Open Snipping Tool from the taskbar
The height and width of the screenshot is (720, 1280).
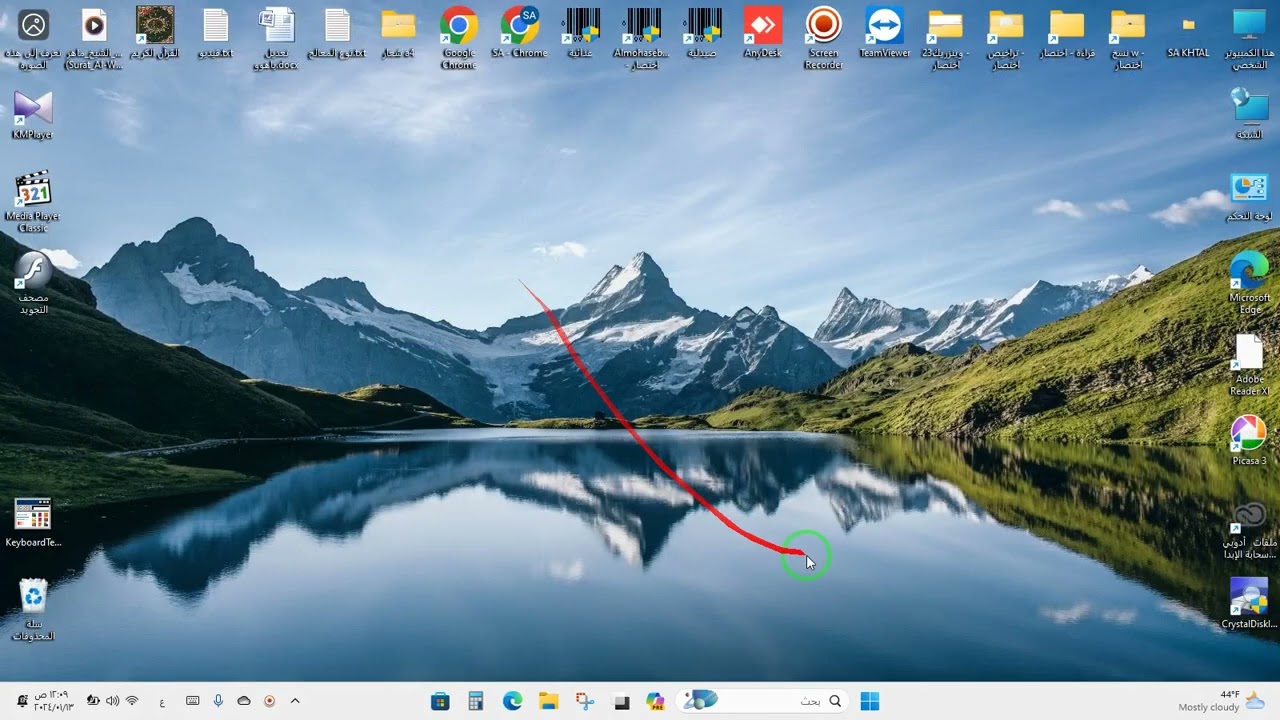coord(585,701)
